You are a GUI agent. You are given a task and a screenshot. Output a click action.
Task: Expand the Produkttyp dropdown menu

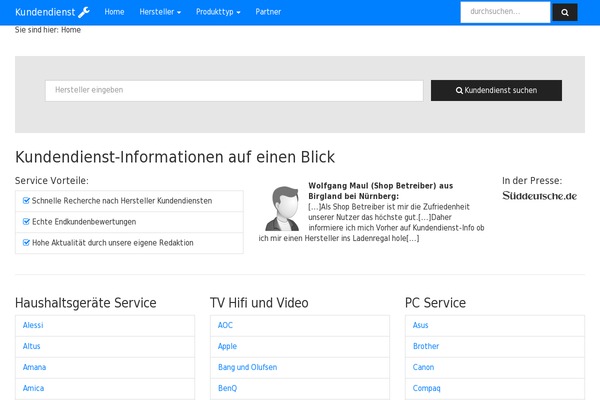point(218,12)
